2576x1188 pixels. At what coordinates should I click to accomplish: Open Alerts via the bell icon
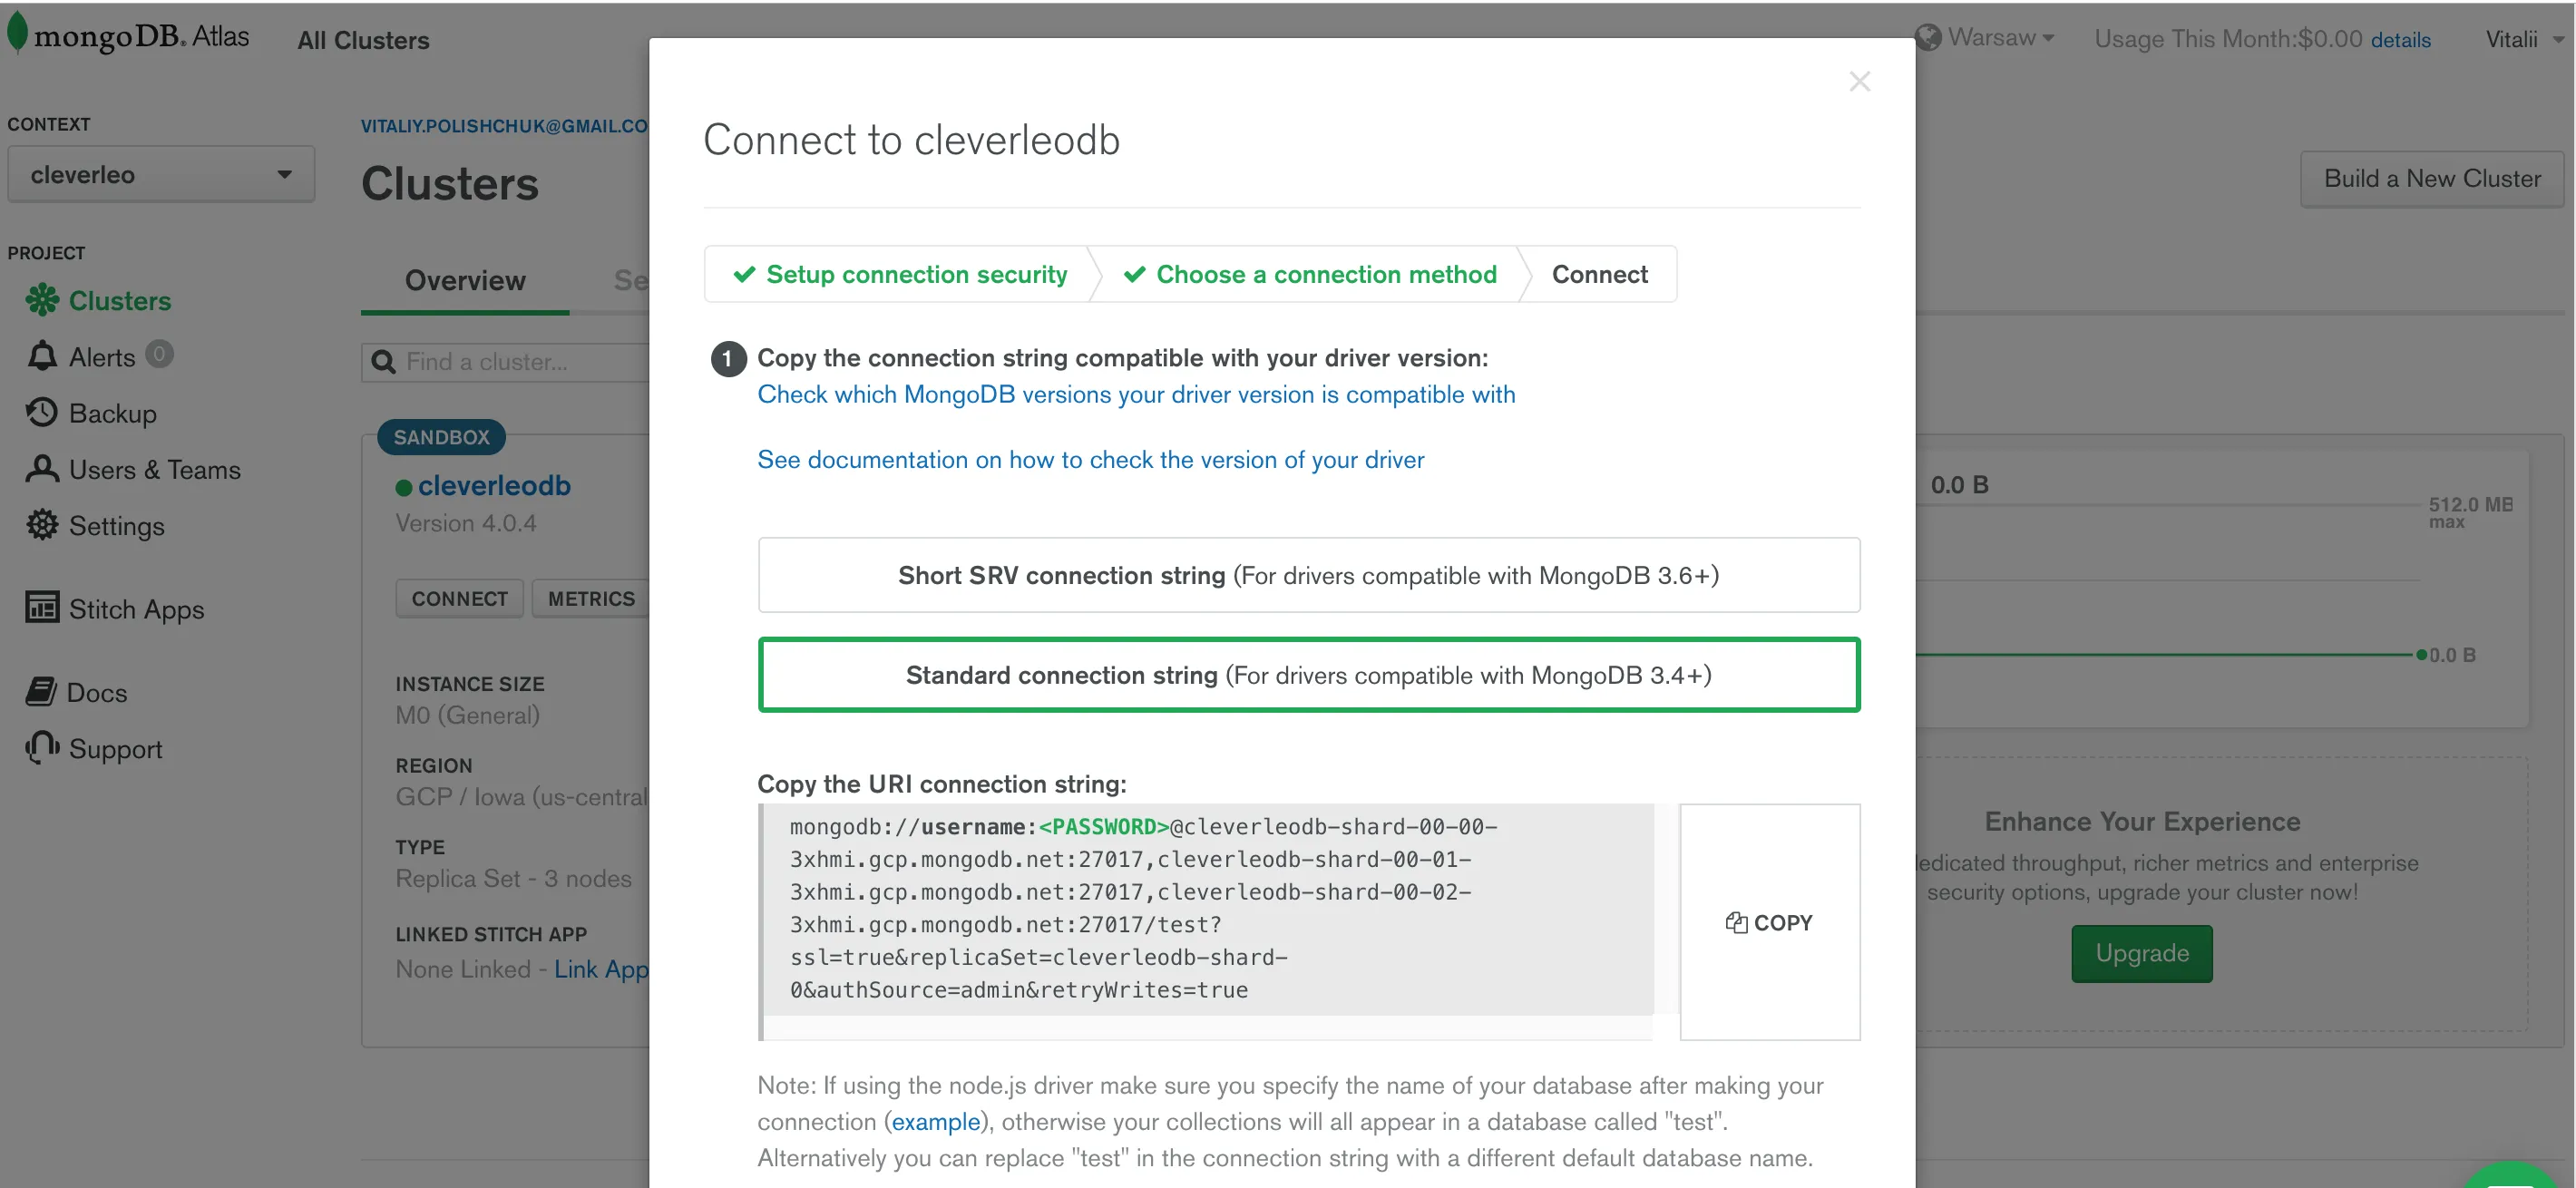[42, 356]
